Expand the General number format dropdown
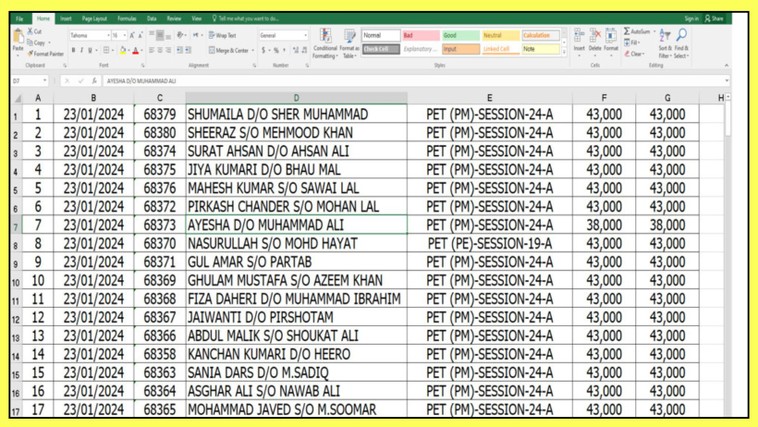This screenshot has height=427, width=758. point(306,35)
